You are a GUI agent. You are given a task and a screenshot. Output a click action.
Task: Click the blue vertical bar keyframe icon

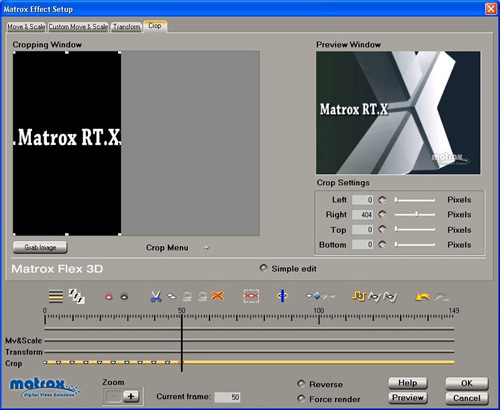[282, 296]
